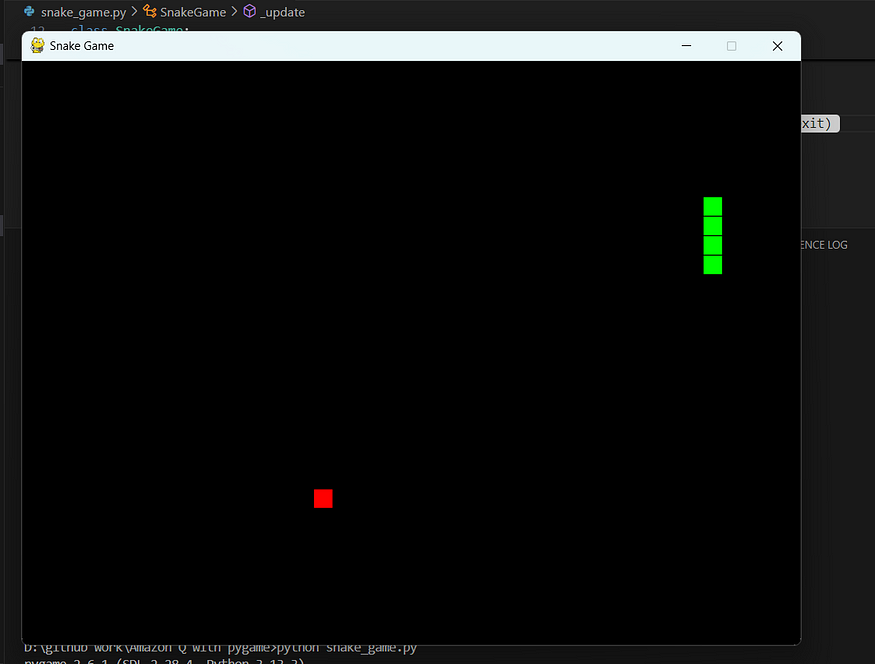Minimize the Snake Game window
Viewport: 875px width, 664px height.
686,46
